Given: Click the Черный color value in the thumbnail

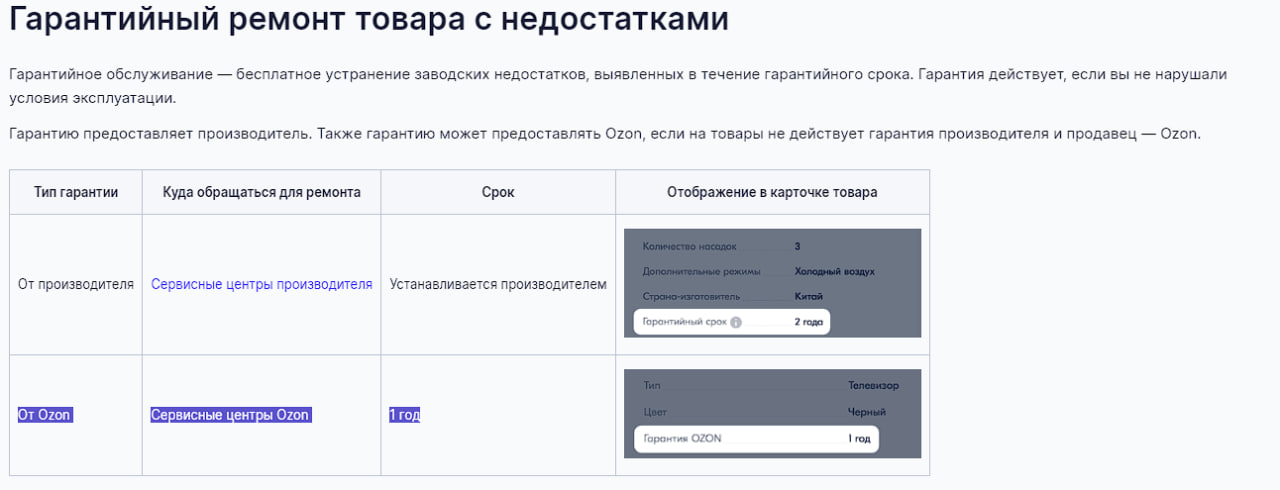Looking at the screenshot, I should point(866,411).
